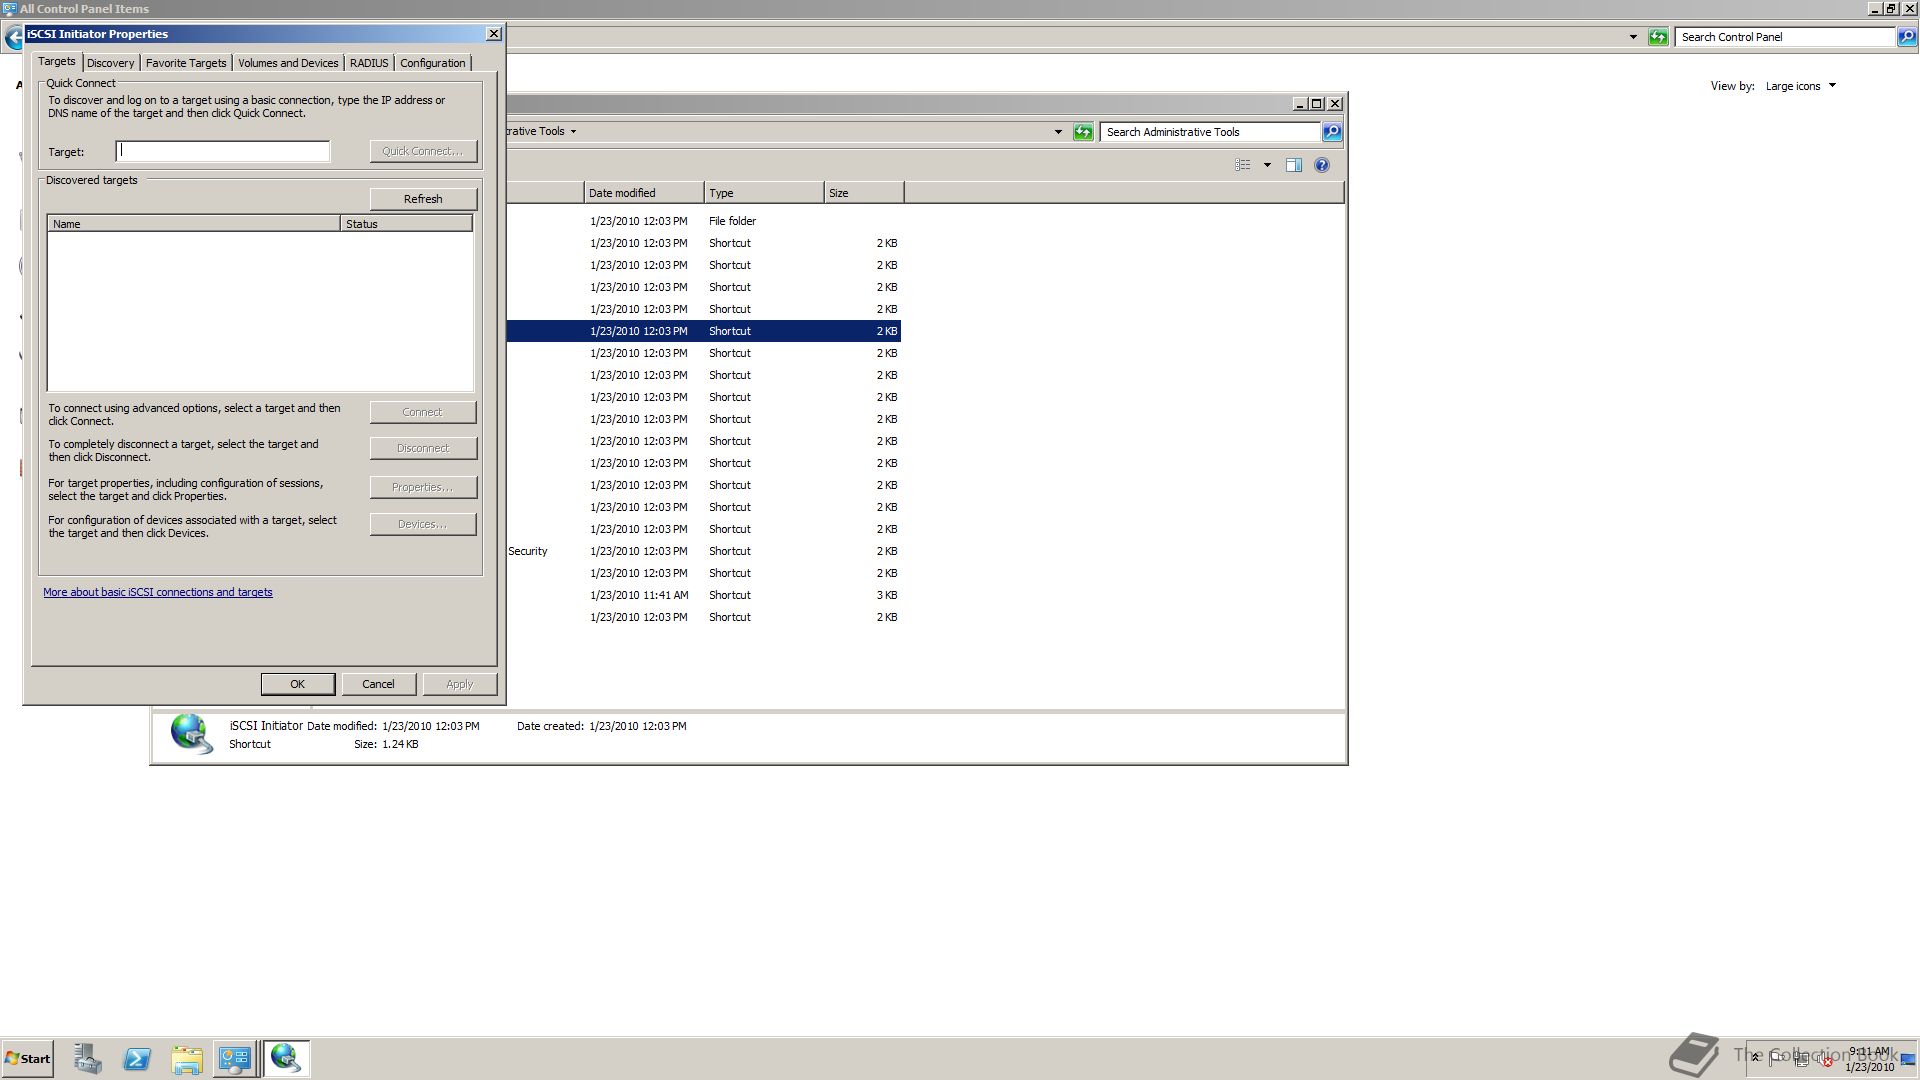Sort files by Date modified column
Image resolution: width=1920 pixels, height=1080 pixels.
pos(644,193)
